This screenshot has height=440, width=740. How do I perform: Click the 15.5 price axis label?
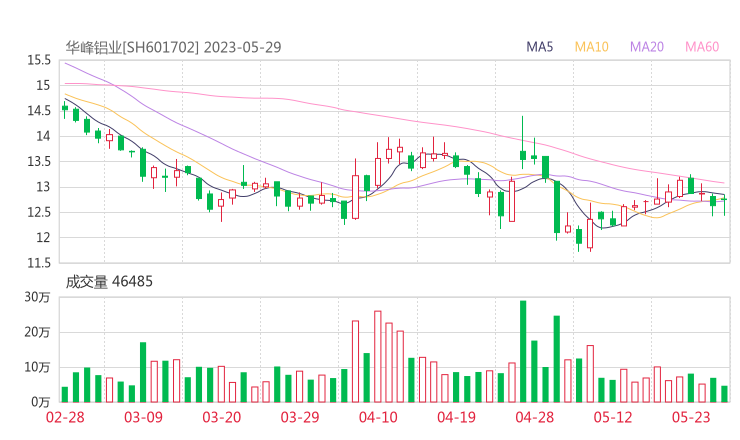click(x=39, y=60)
